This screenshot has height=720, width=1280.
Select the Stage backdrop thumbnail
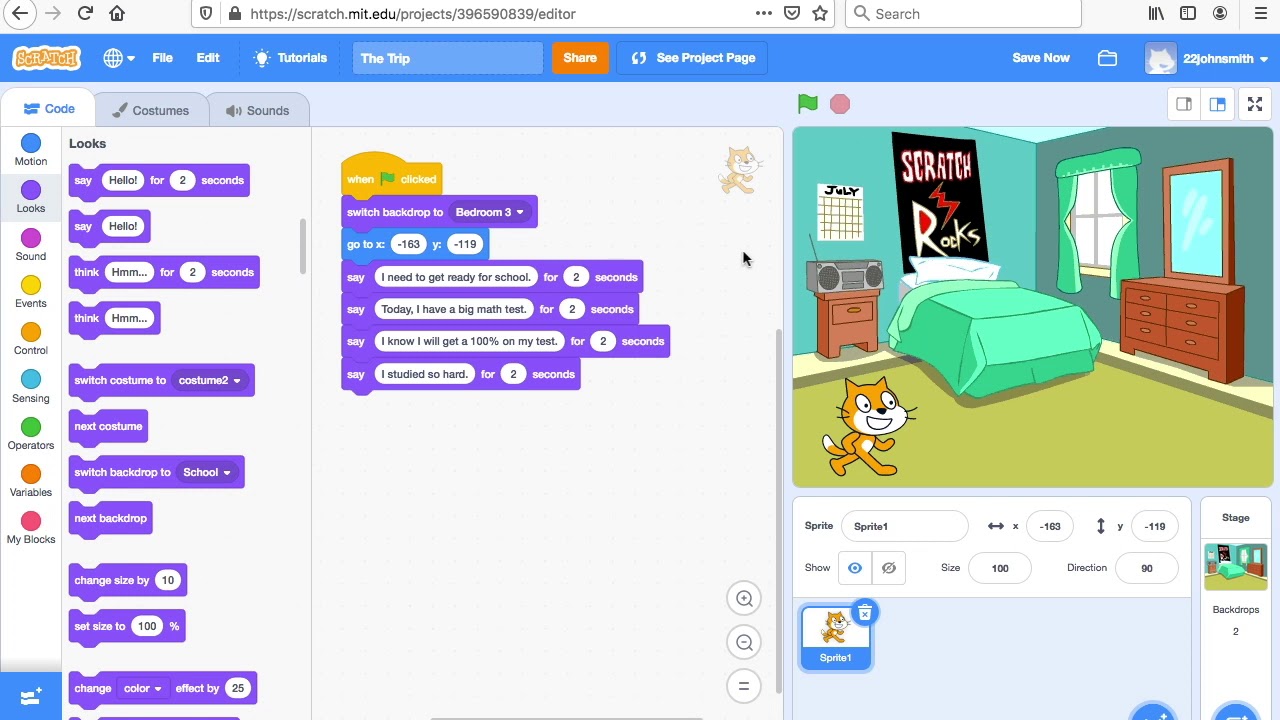pos(1236,567)
